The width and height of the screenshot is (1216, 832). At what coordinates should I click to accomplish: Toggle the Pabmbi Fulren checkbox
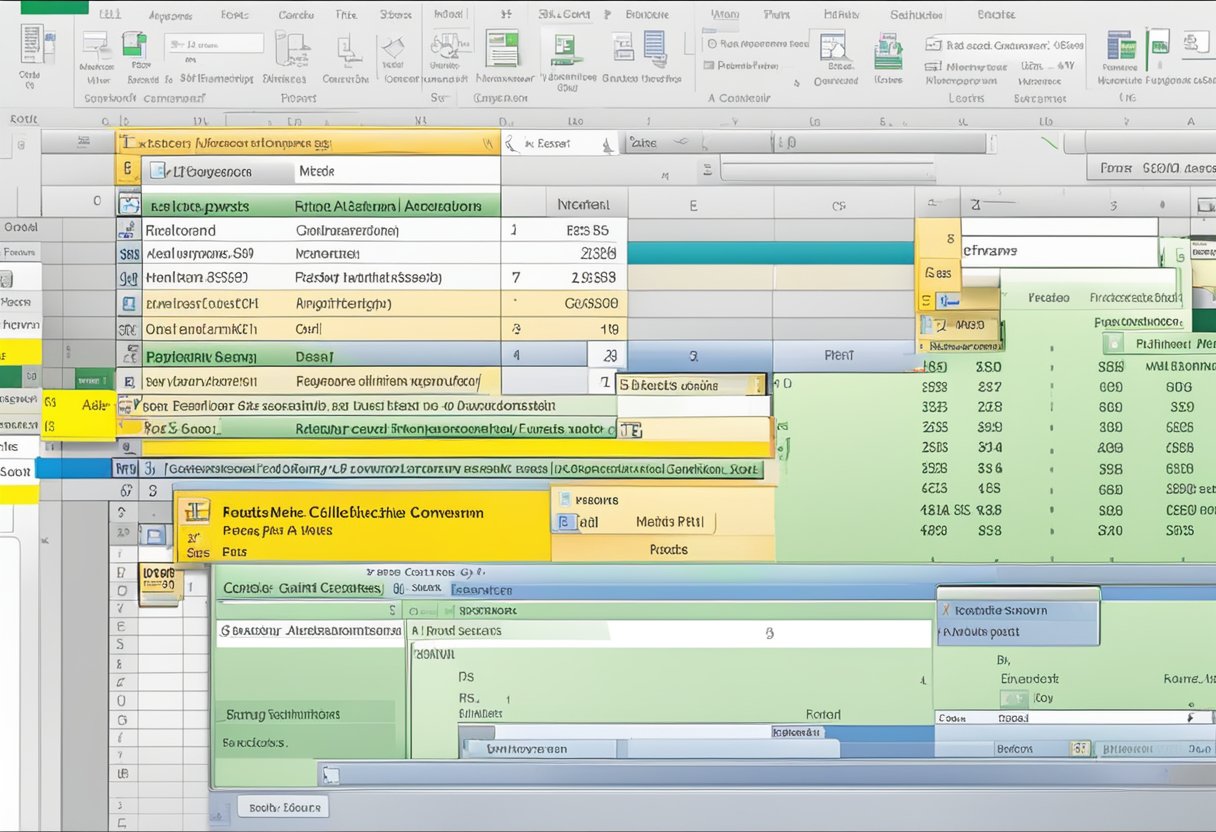tap(710, 66)
